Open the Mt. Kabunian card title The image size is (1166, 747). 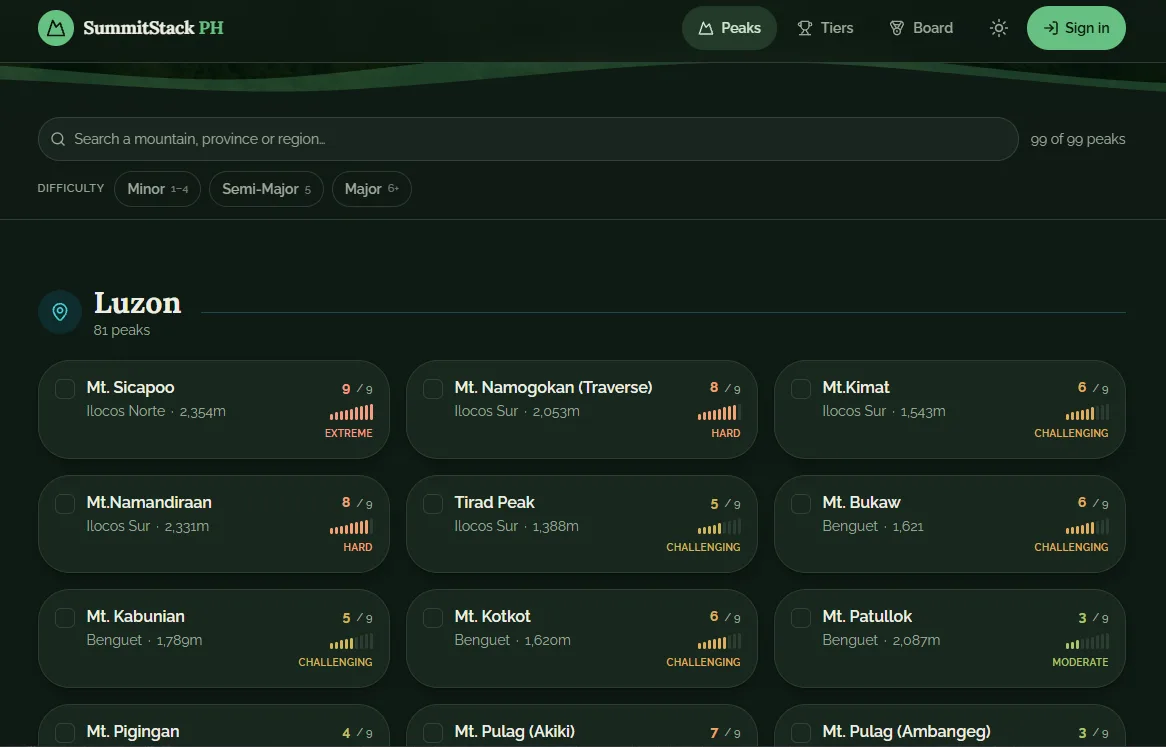[x=135, y=616]
